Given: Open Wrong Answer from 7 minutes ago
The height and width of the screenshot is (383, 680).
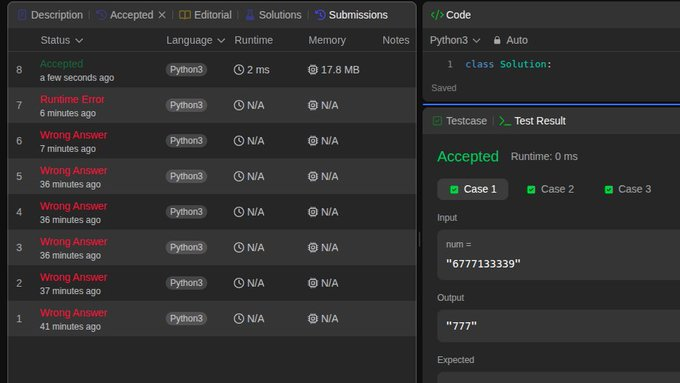Looking at the screenshot, I should coord(212,141).
